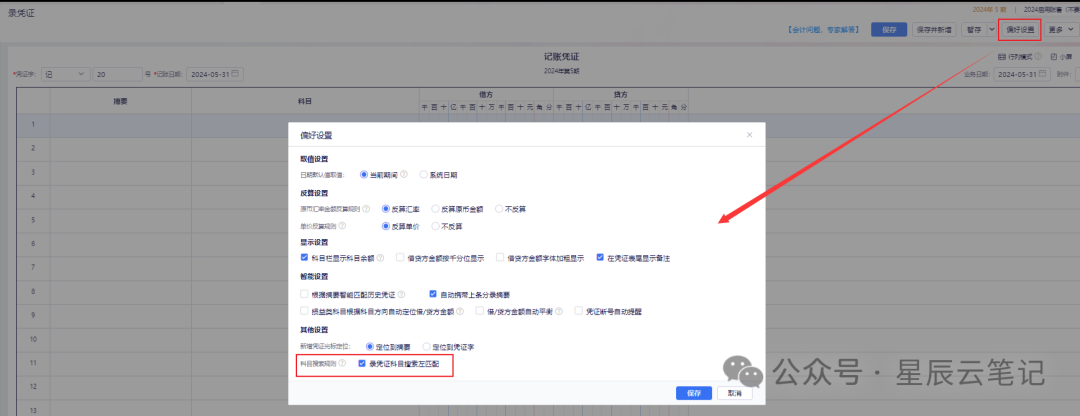This screenshot has height=416, width=1080.
Task: Click 摘要 column header
Action: 121,101
